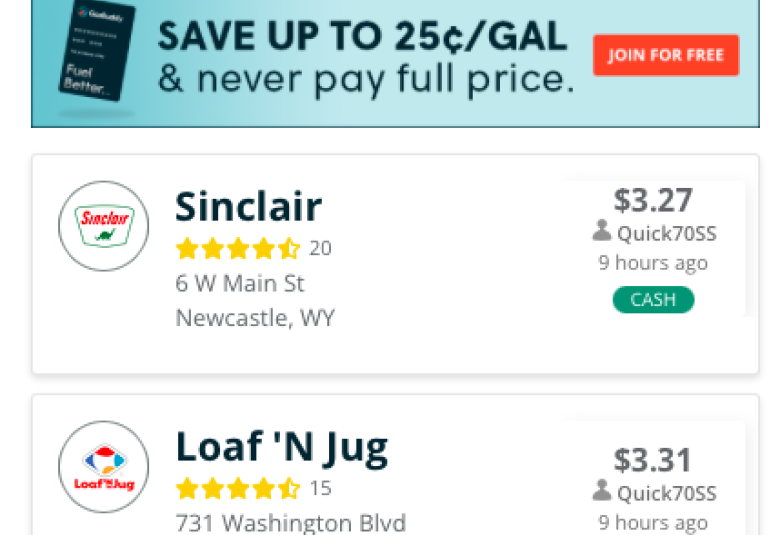Viewport: 780px width, 535px height.
Task: Click the Sinclair review count 20
Action: point(320,248)
